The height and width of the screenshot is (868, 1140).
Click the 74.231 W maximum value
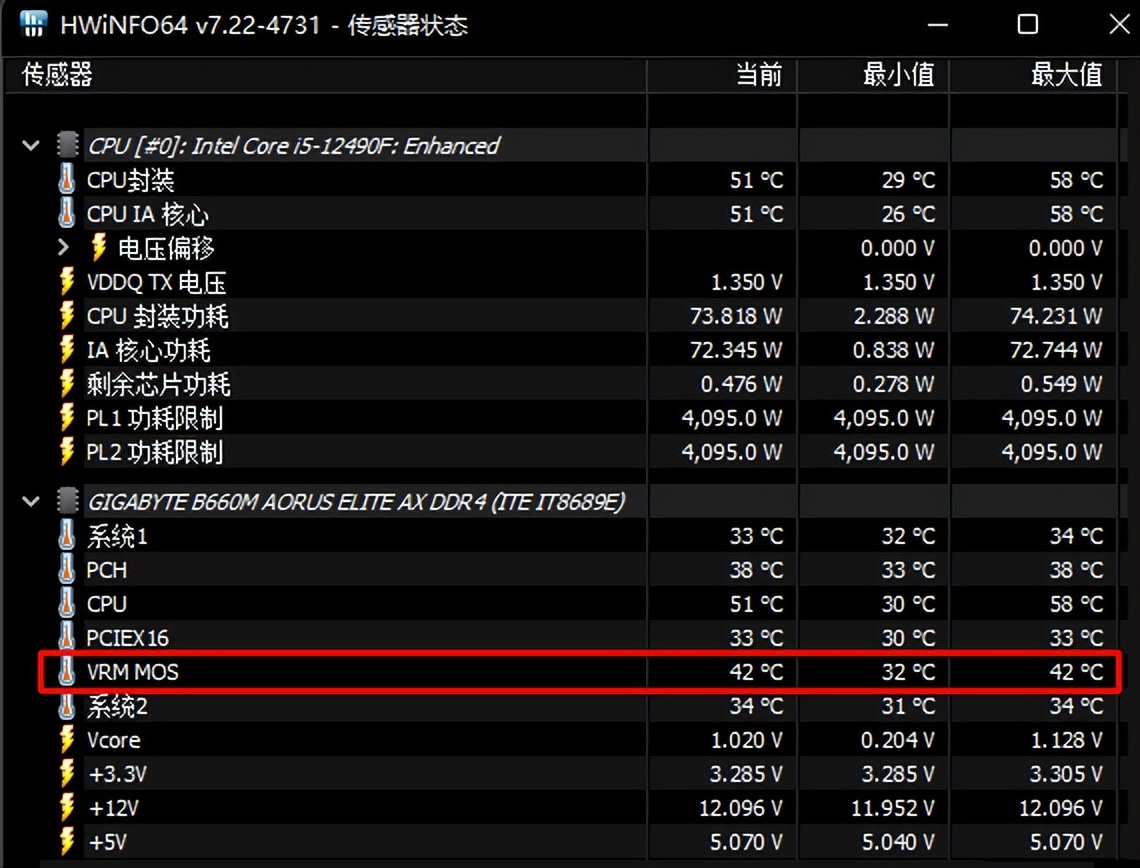pyautogui.click(x=1056, y=316)
